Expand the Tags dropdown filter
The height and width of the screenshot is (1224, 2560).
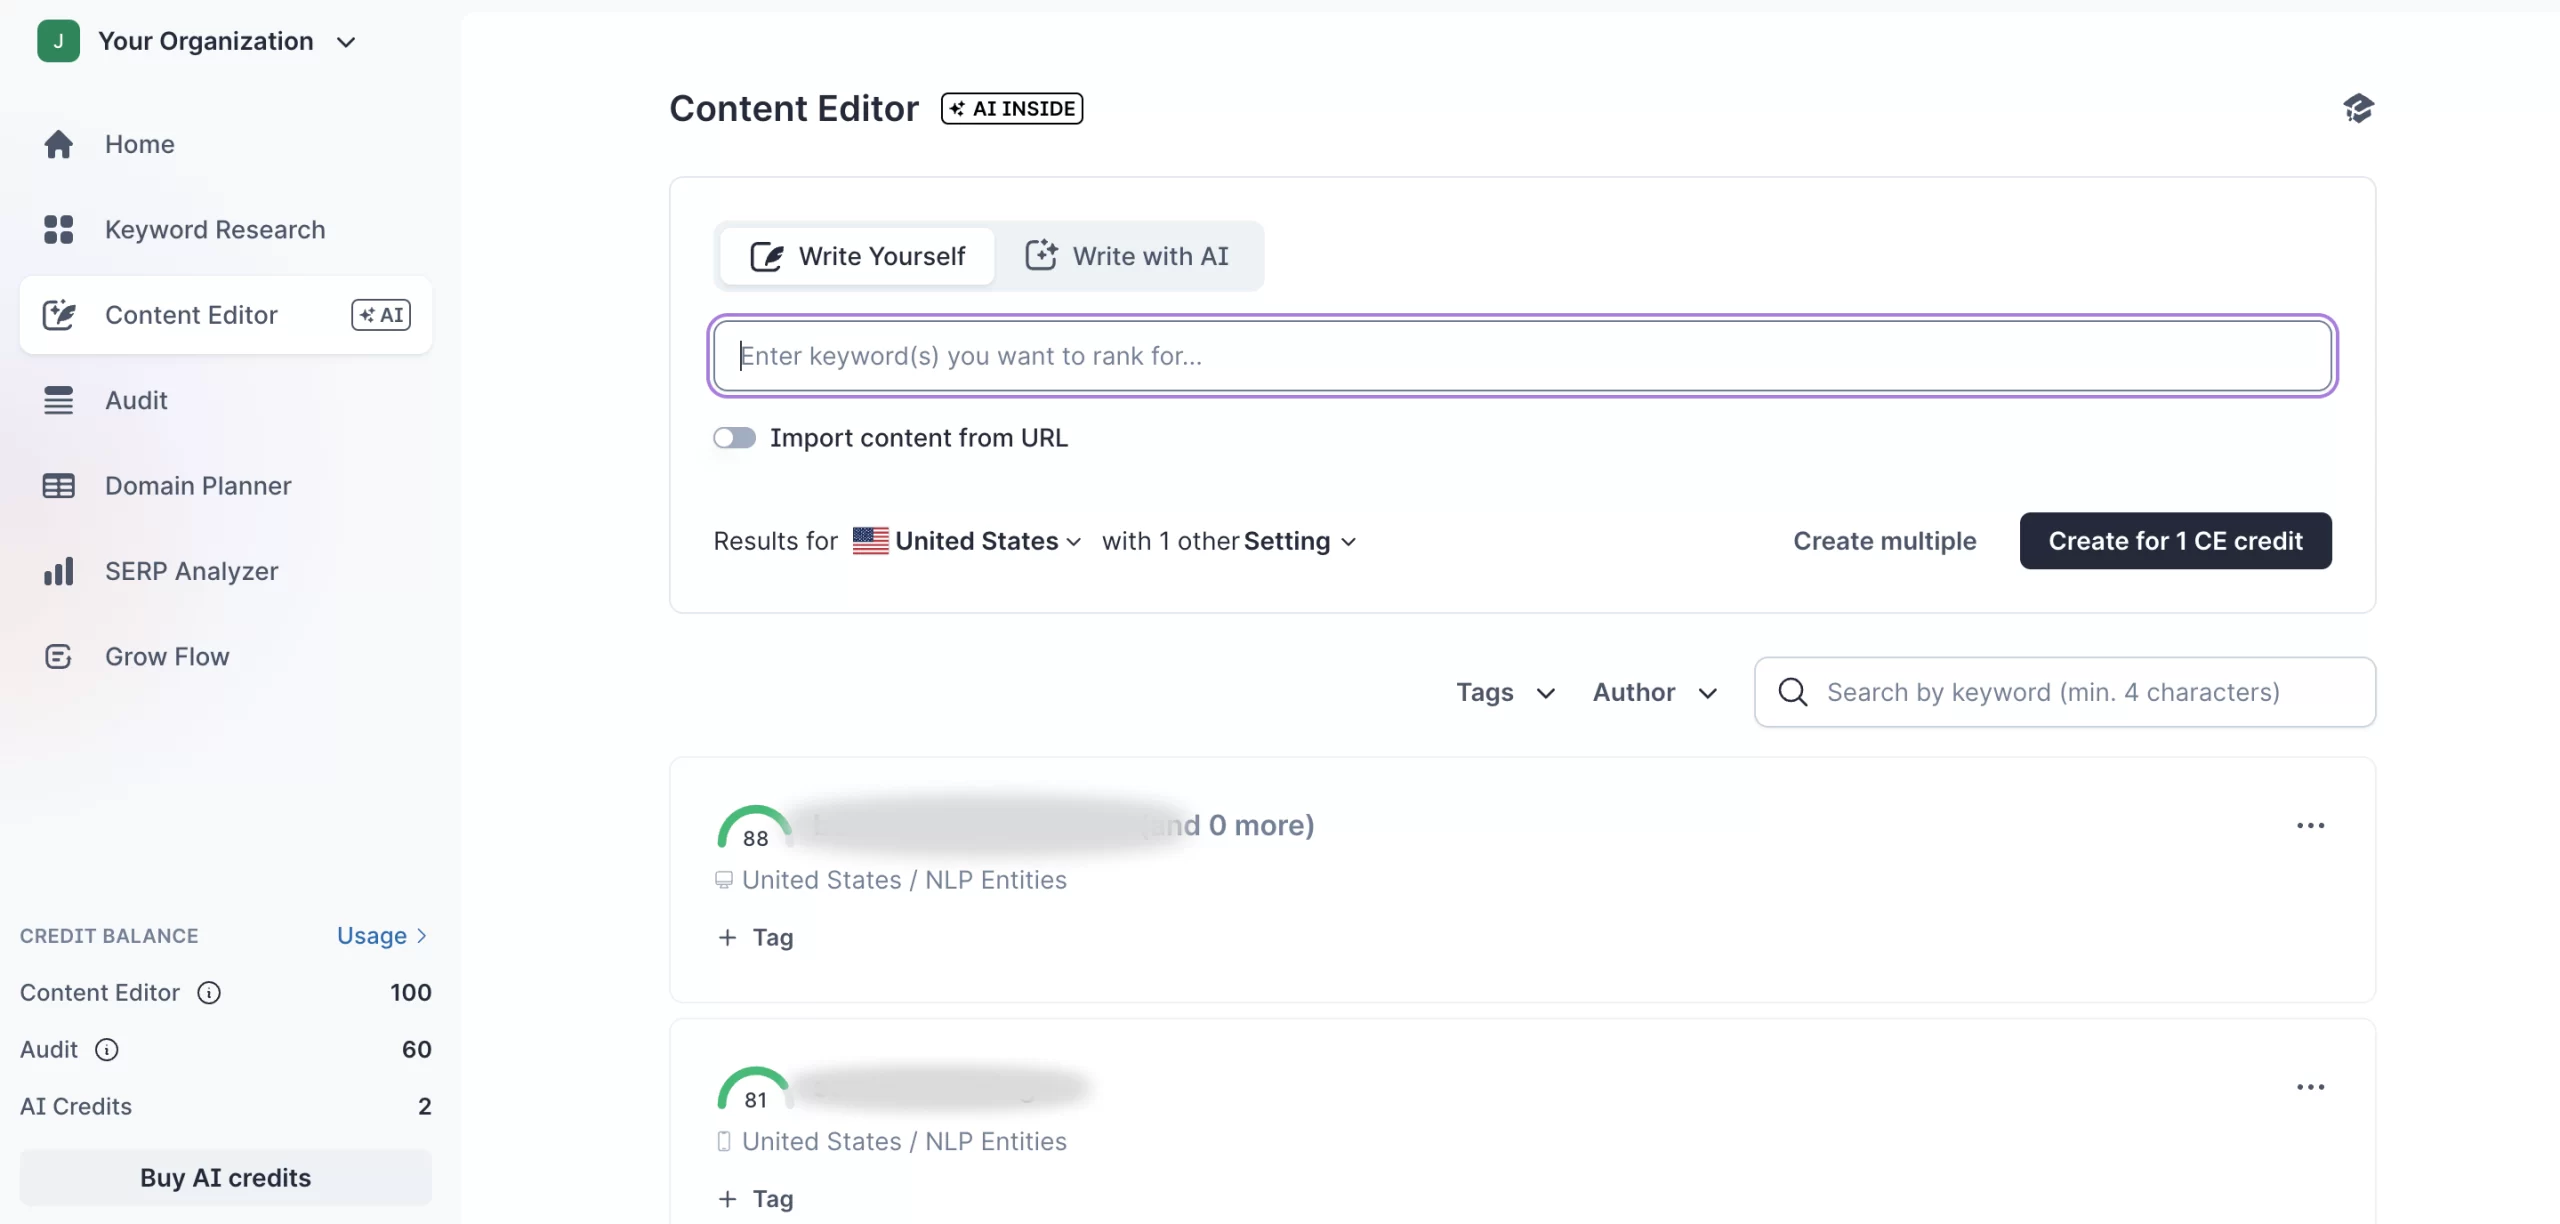click(1502, 690)
